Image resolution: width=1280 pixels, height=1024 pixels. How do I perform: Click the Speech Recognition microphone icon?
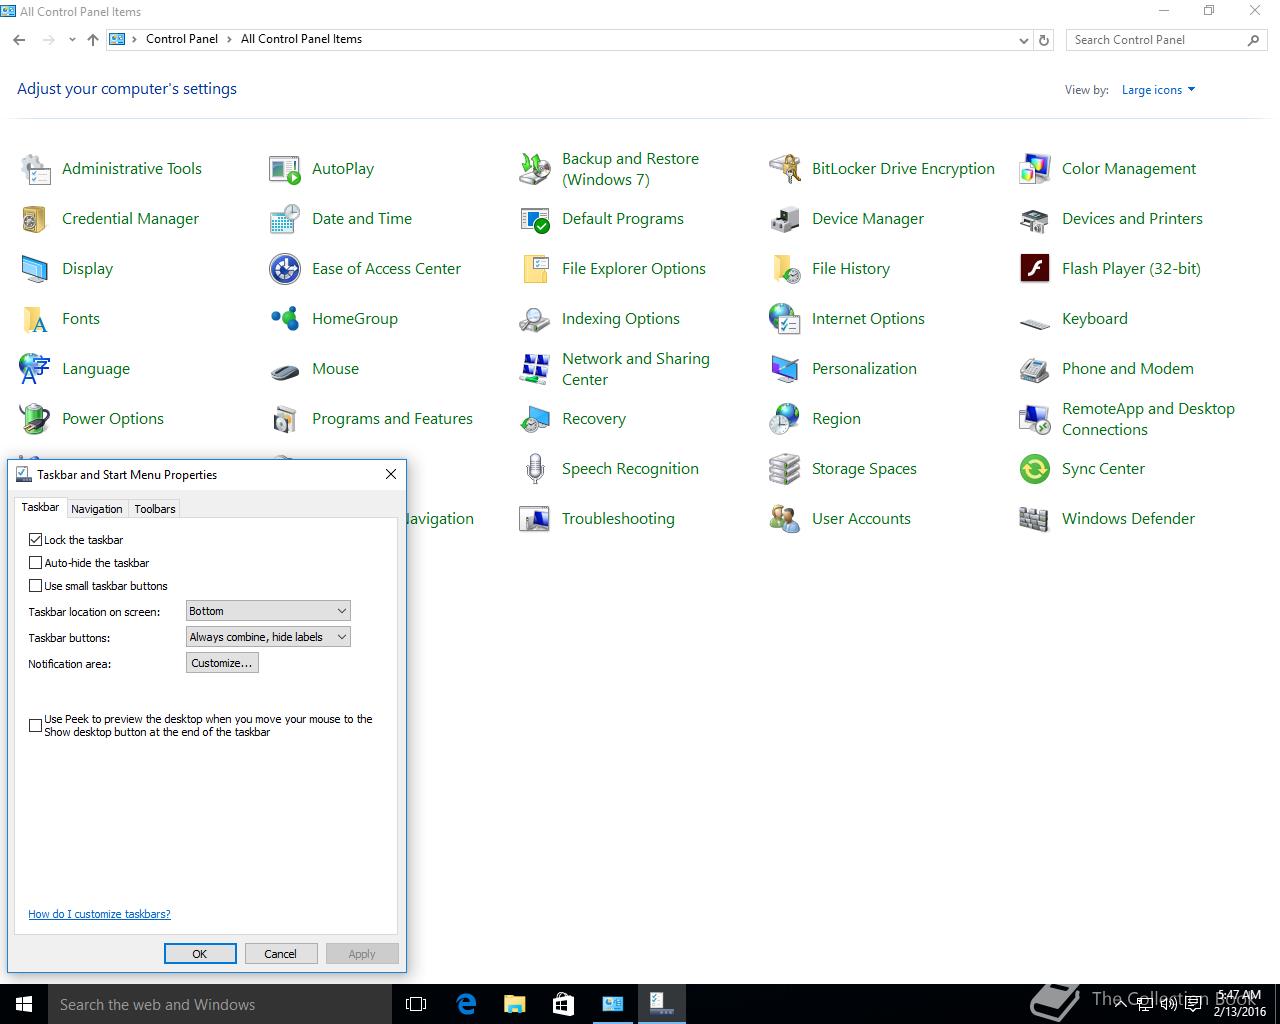coord(534,469)
